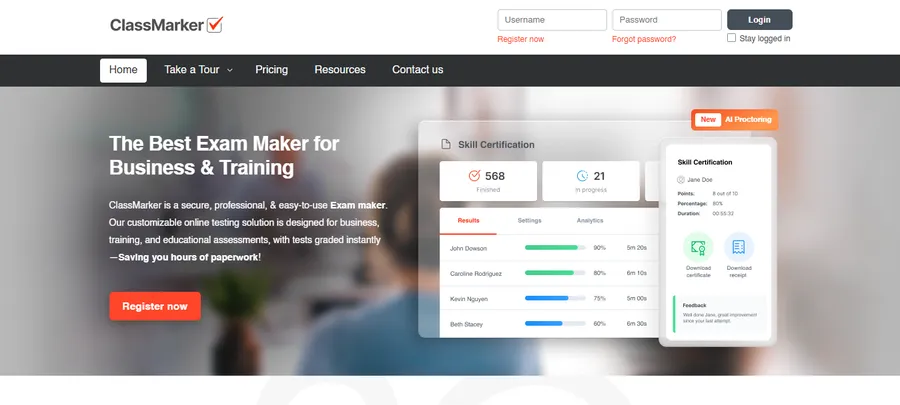Click the Login button

click(x=759, y=20)
